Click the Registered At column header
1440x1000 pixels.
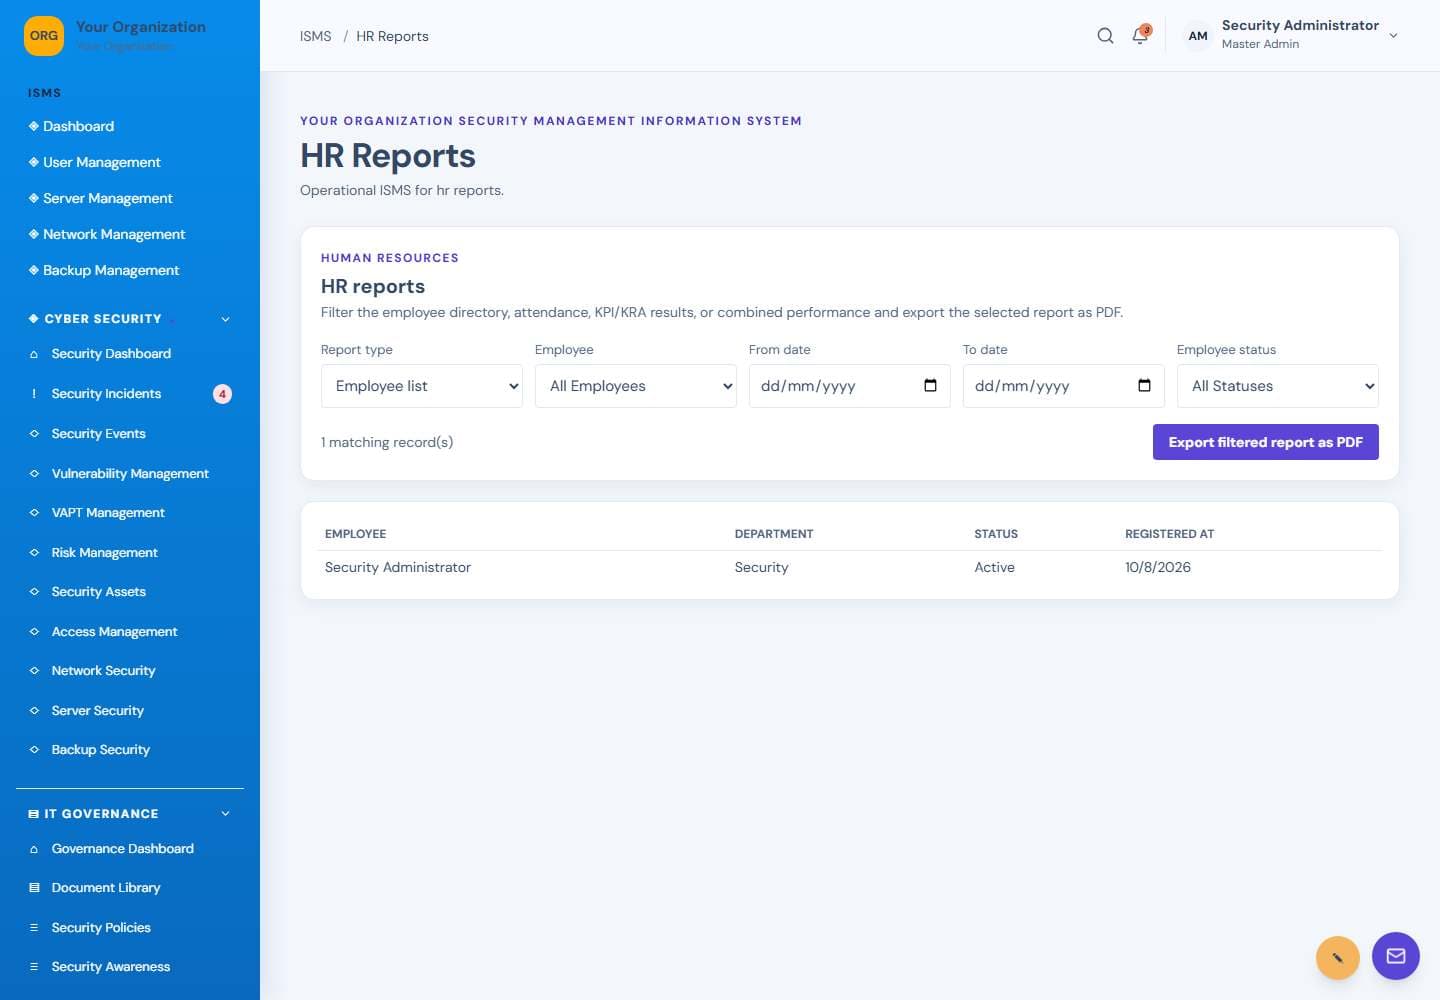coord(1169,534)
